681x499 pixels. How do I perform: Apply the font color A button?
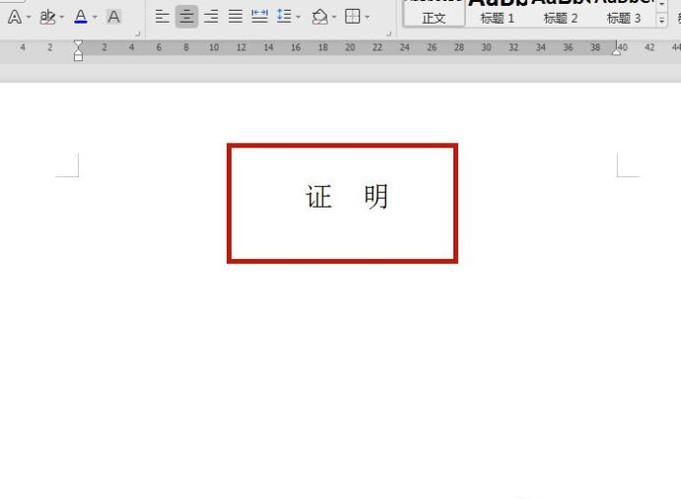(x=81, y=17)
